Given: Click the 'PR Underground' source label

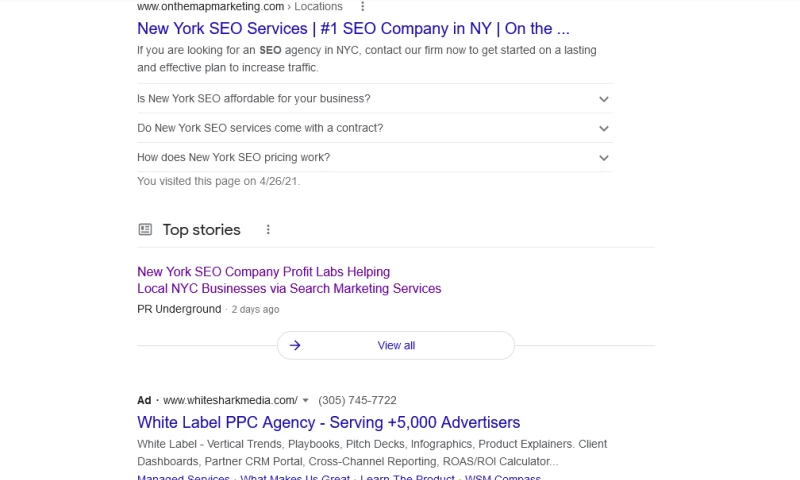Looking at the screenshot, I should tap(179, 309).
